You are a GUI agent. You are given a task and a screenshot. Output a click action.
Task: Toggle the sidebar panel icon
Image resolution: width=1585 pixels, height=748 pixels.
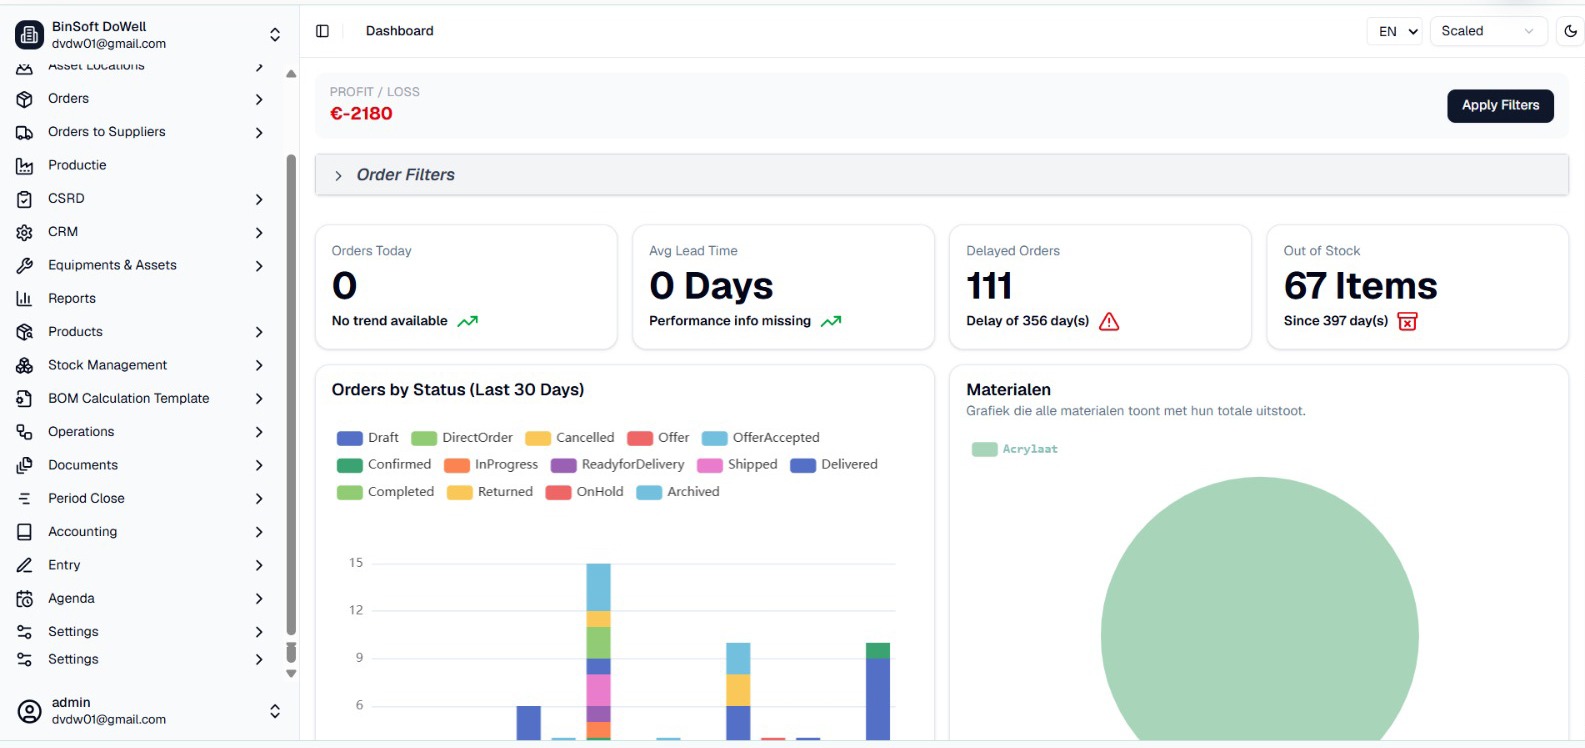click(x=322, y=31)
